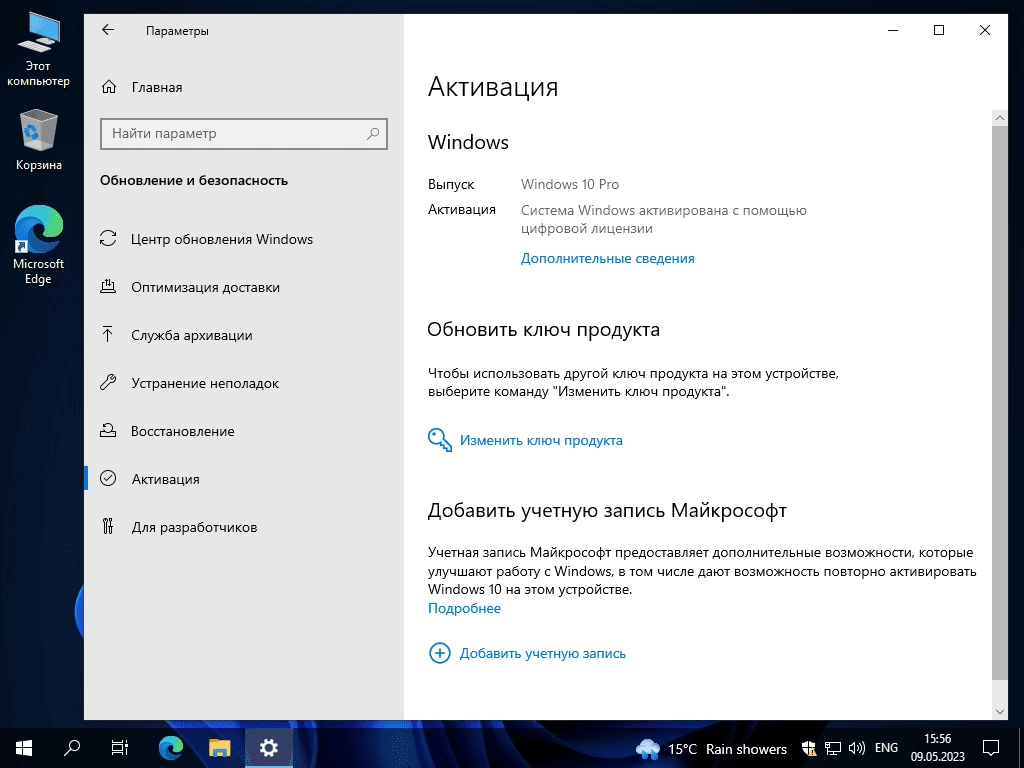The height and width of the screenshot is (768, 1024).
Task: Click the scrollbar up arrow
Action: (x=999, y=118)
